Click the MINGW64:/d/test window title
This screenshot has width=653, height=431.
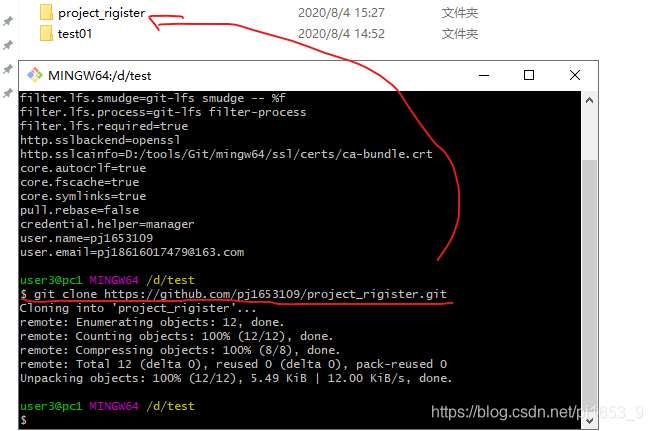tap(100, 76)
